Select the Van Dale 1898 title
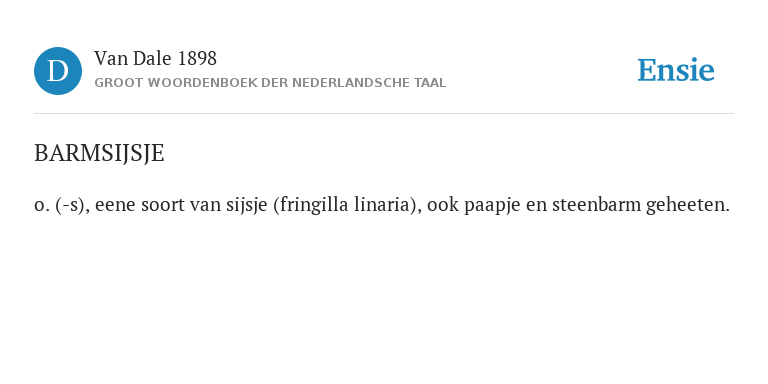 (x=155, y=59)
